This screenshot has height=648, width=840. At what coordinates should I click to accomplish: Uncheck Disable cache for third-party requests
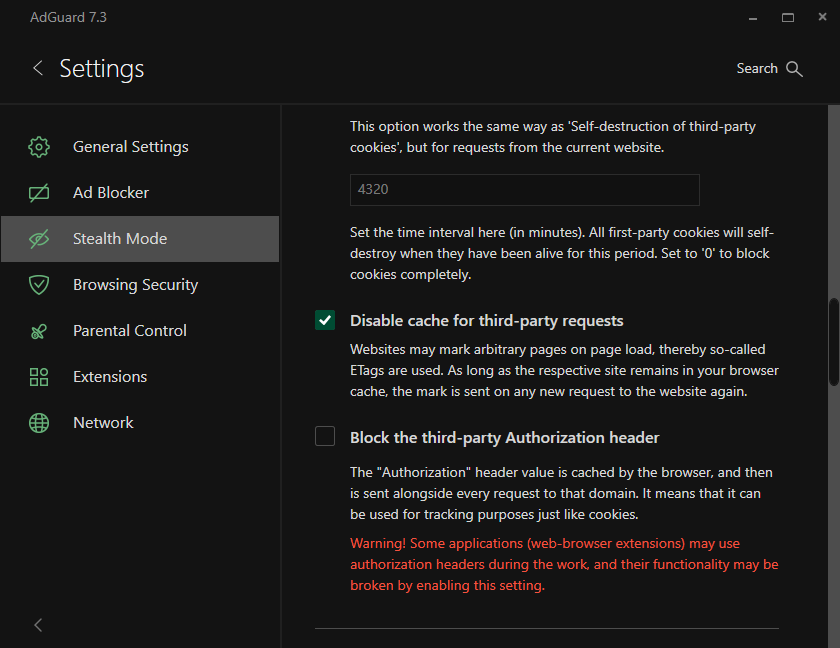[x=325, y=320]
